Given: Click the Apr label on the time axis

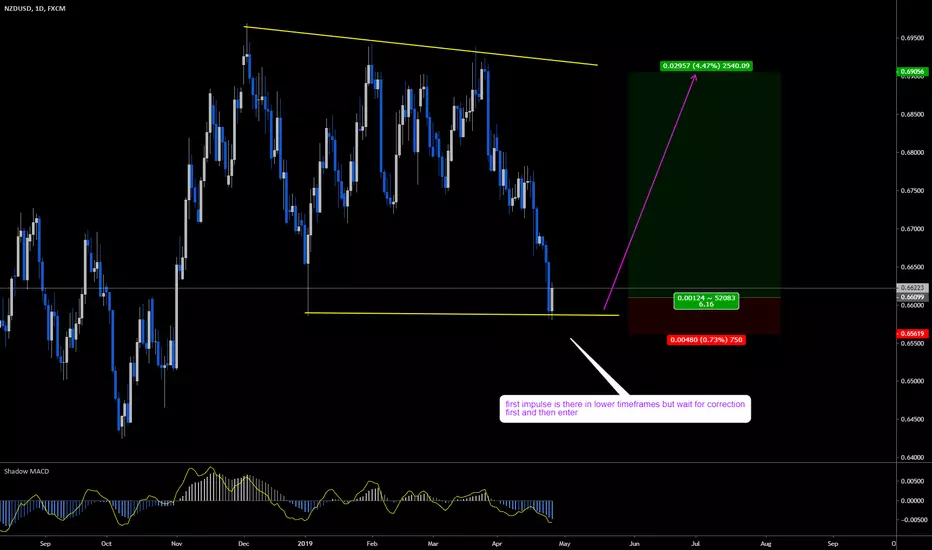Looking at the screenshot, I should point(497,543).
